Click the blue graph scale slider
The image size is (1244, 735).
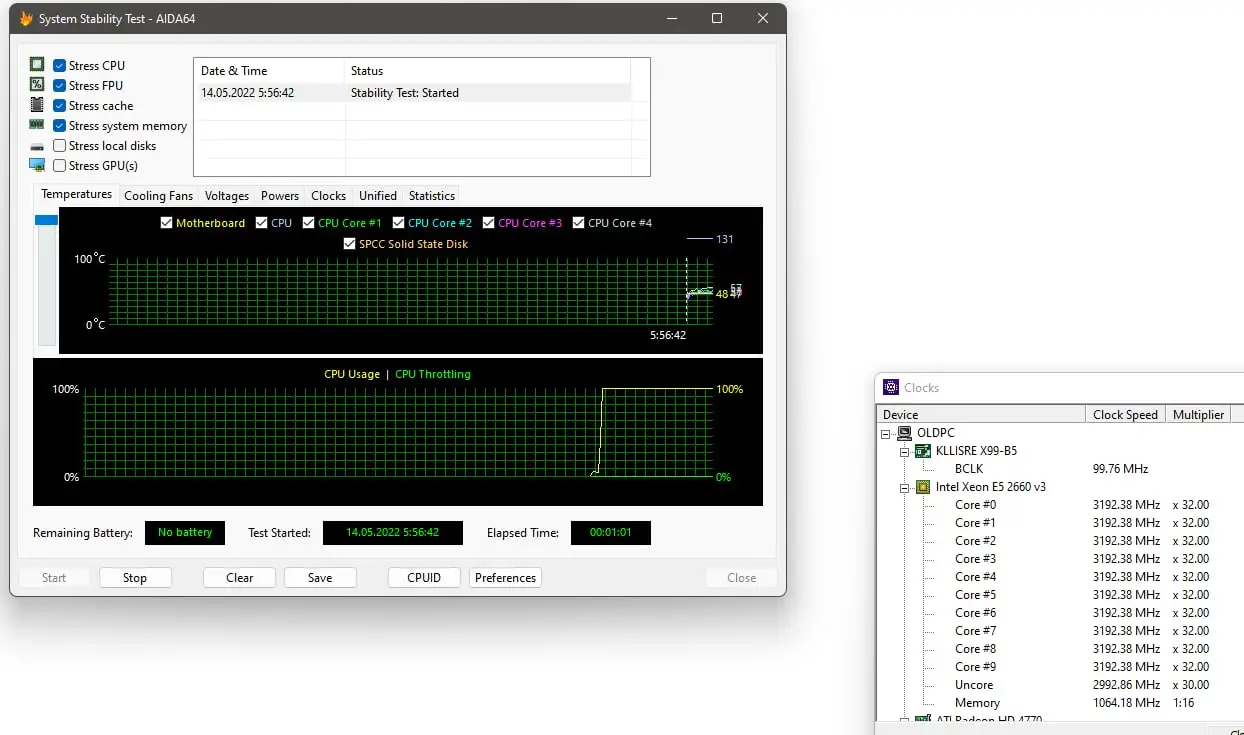[46, 220]
